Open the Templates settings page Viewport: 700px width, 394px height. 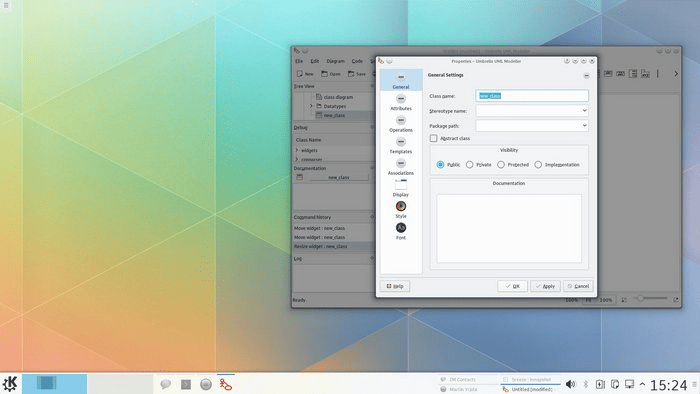[x=401, y=146]
